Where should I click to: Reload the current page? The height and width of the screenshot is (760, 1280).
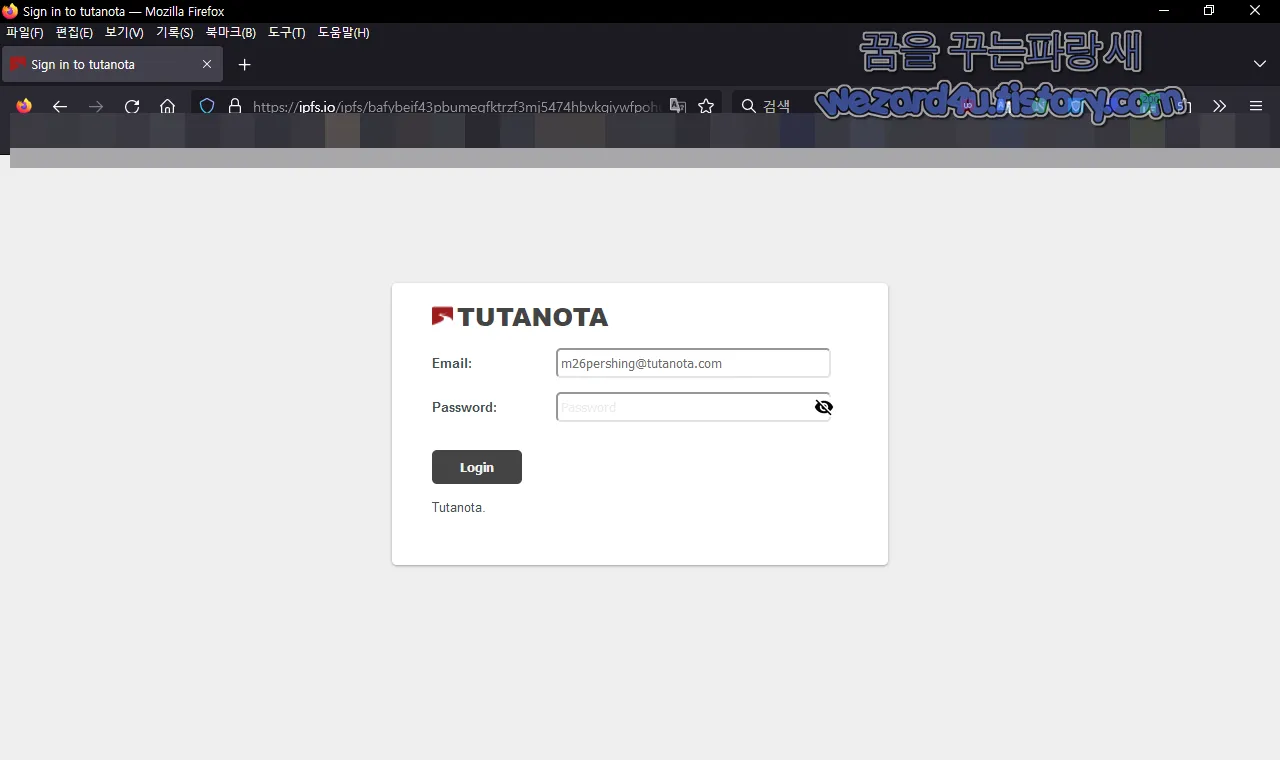click(132, 106)
